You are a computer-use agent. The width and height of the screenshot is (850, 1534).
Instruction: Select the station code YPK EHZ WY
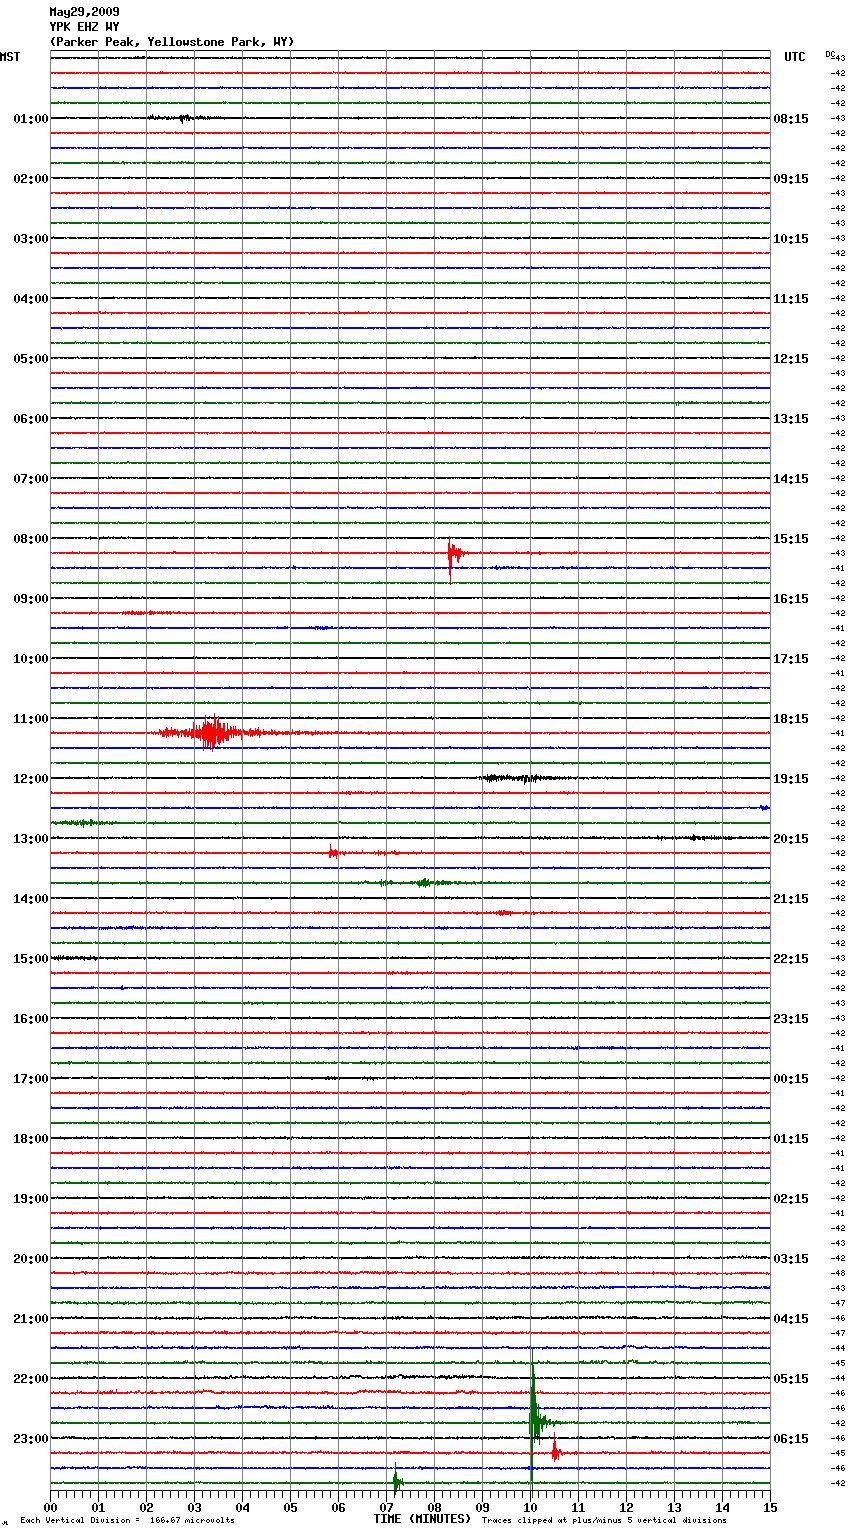click(84, 27)
